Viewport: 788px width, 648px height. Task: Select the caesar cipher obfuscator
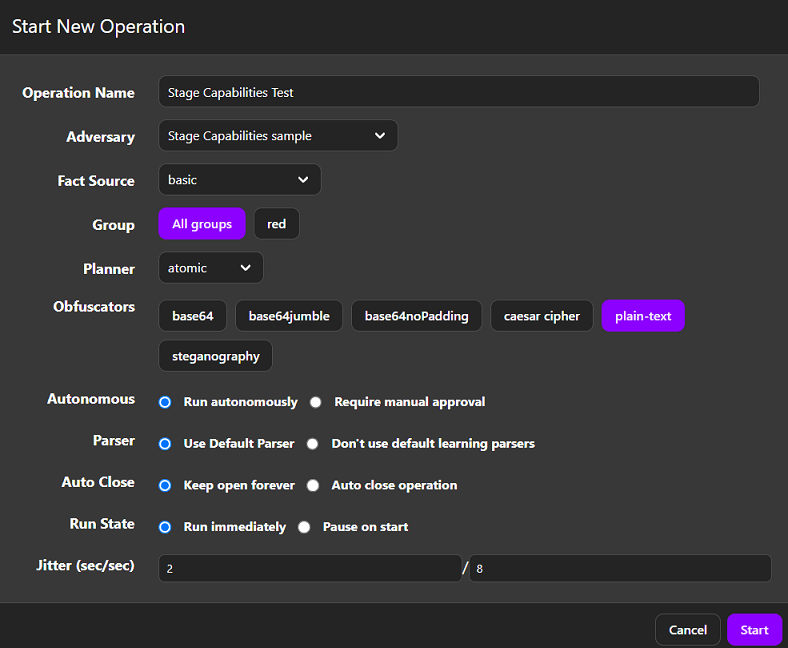pos(541,316)
